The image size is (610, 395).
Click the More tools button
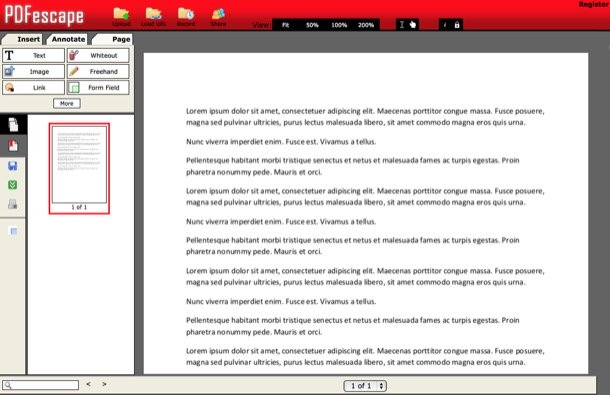tap(67, 104)
